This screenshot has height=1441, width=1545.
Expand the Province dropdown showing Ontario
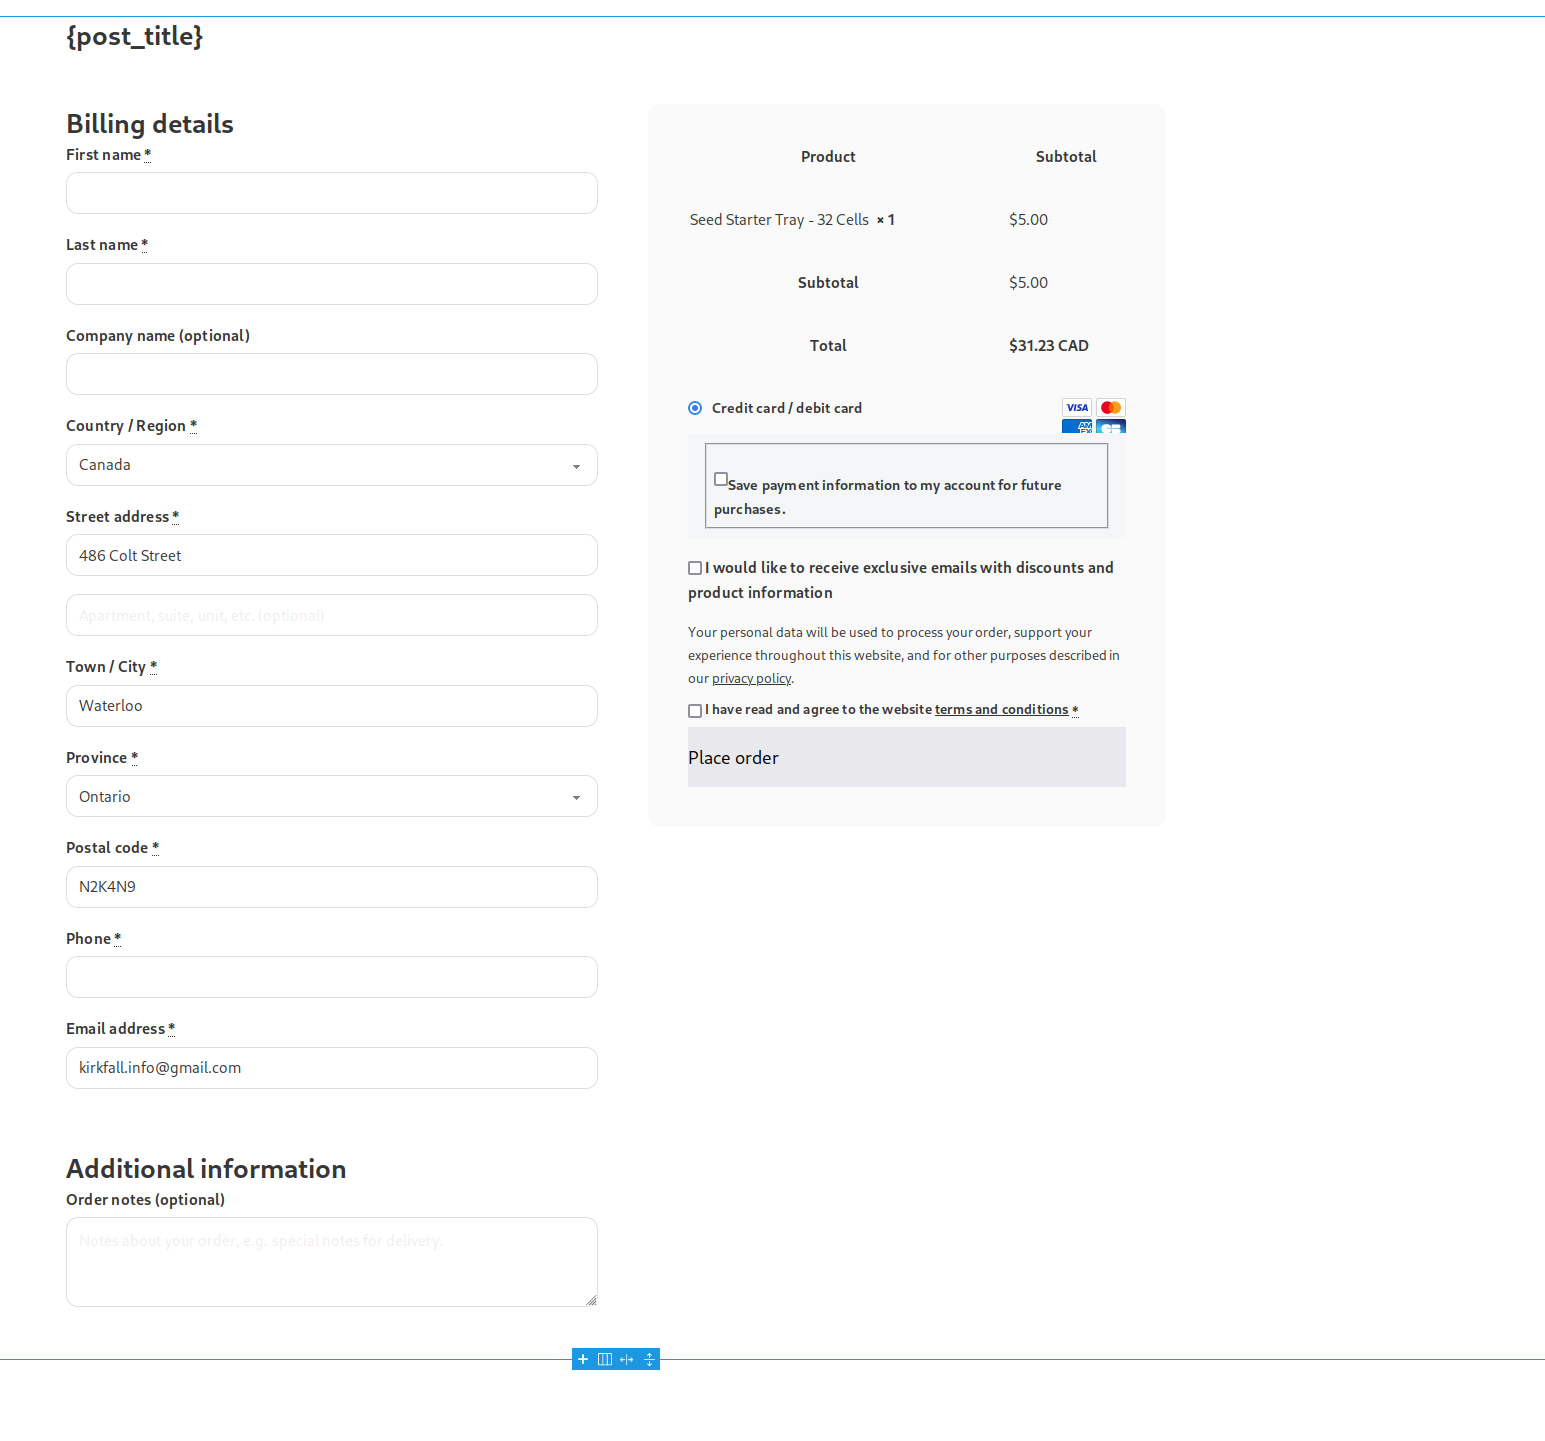pos(331,797)
